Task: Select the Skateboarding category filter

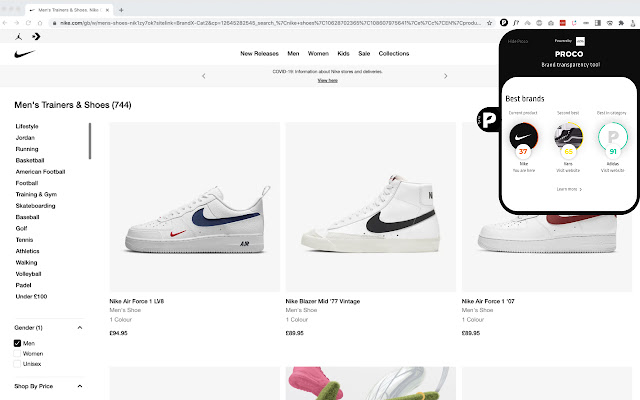Action: pyautogui.click(x=35, y=206)
